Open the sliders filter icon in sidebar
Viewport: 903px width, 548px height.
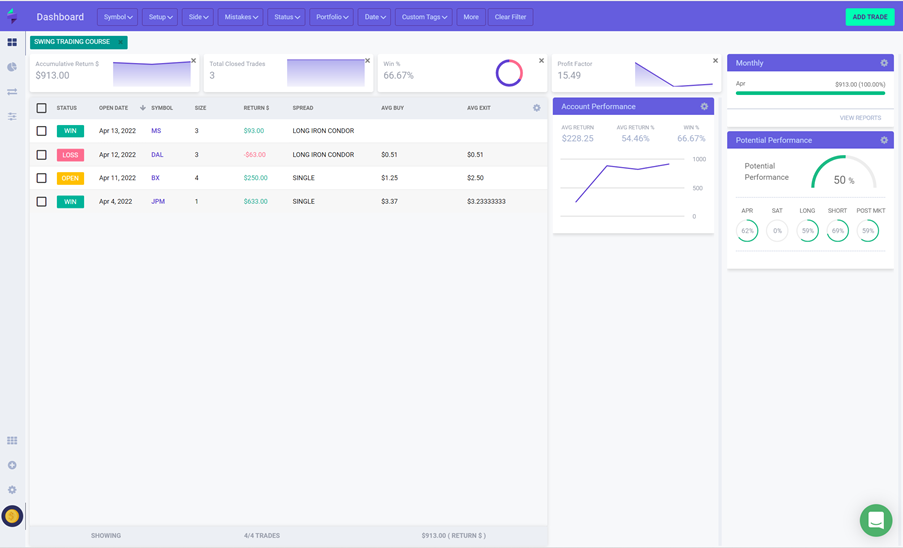(12, 116)
